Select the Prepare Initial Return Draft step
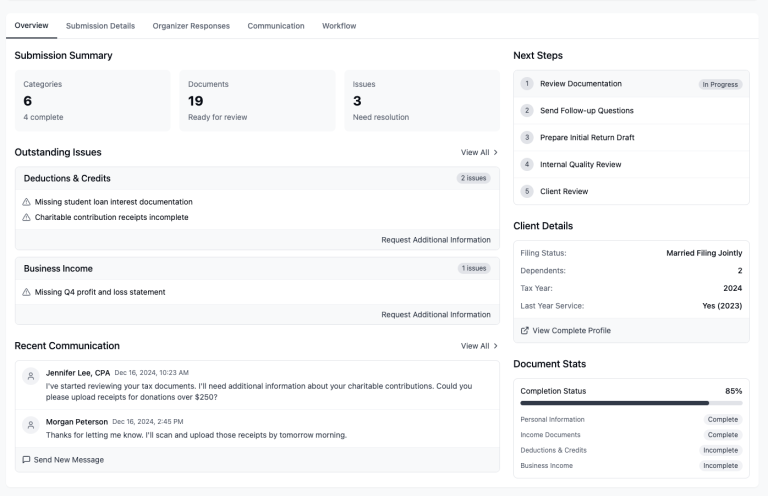 point(586,137)
